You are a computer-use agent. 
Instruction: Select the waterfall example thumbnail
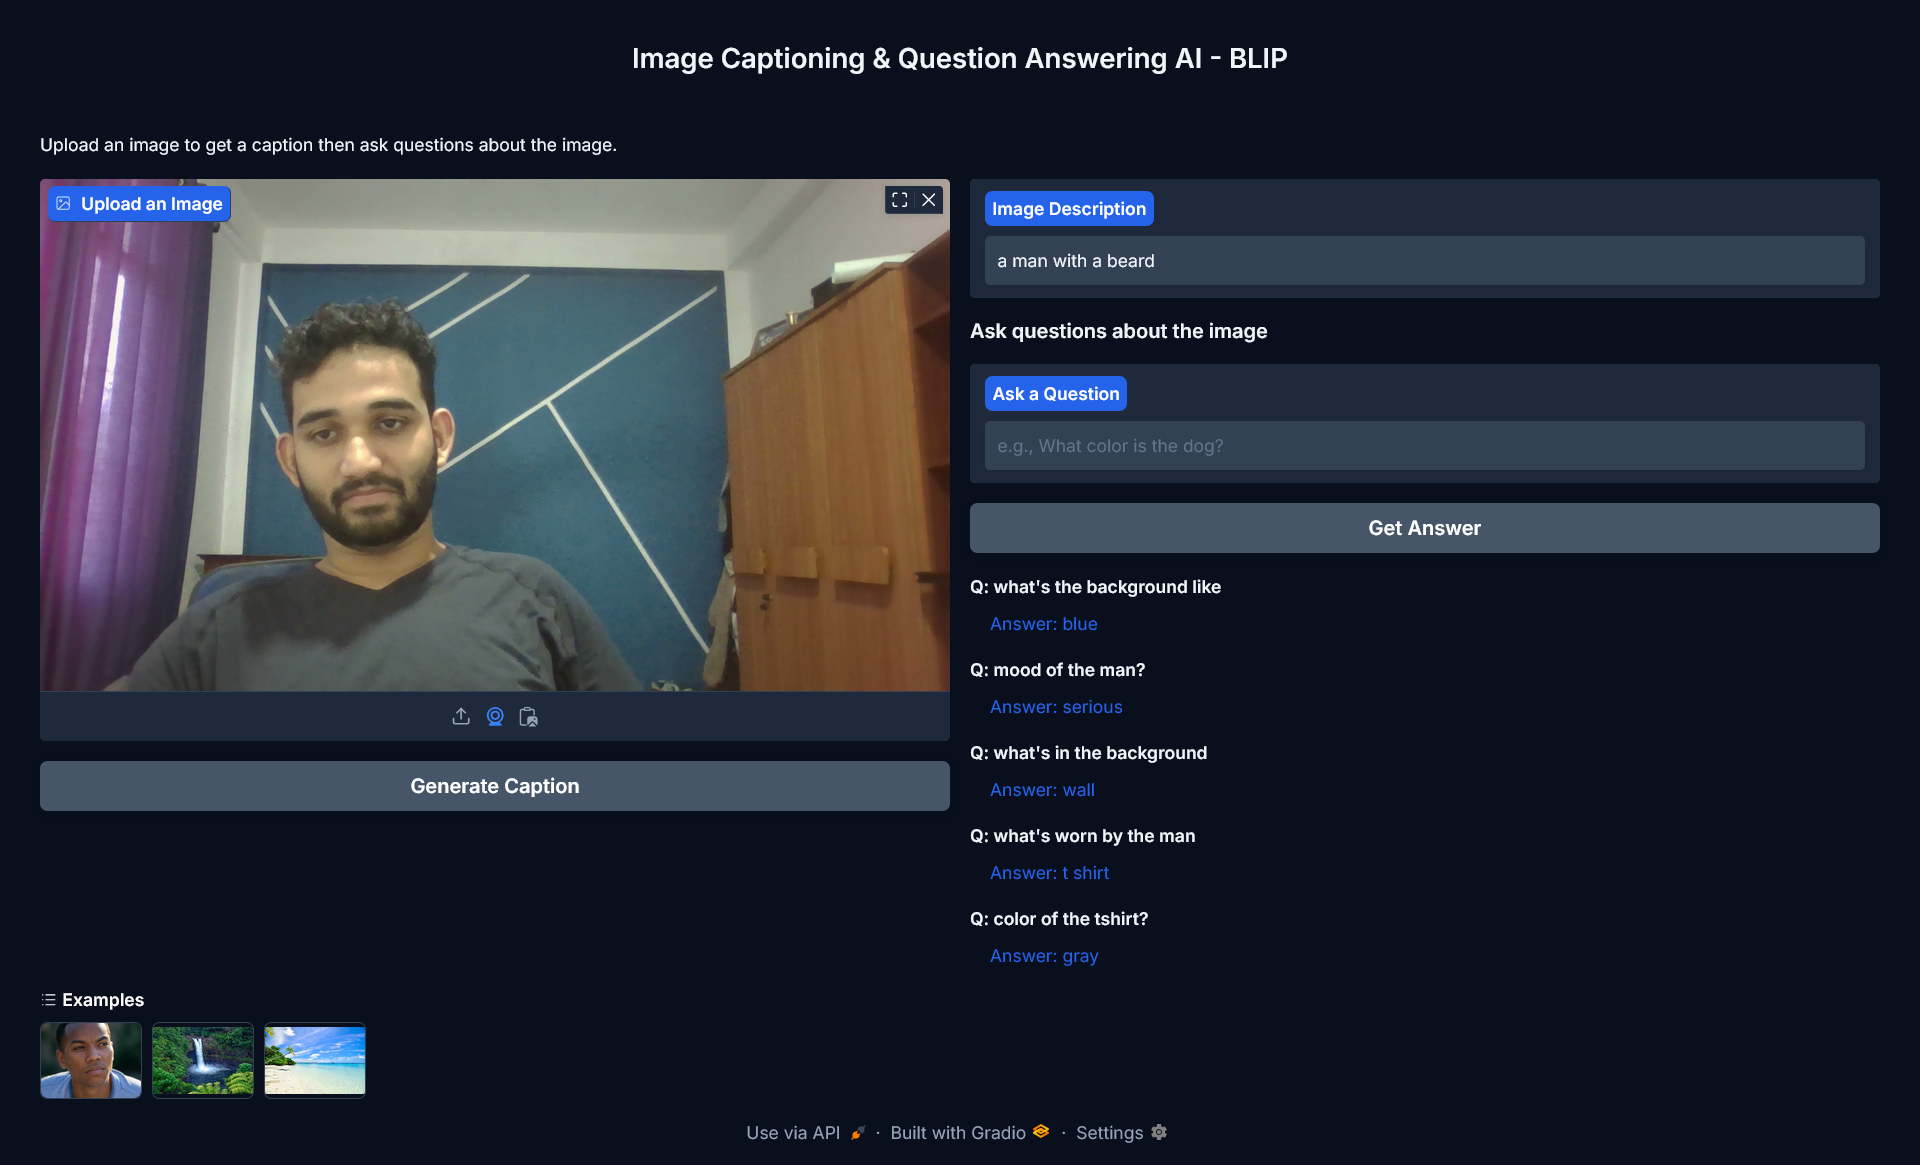[202, 1060]
